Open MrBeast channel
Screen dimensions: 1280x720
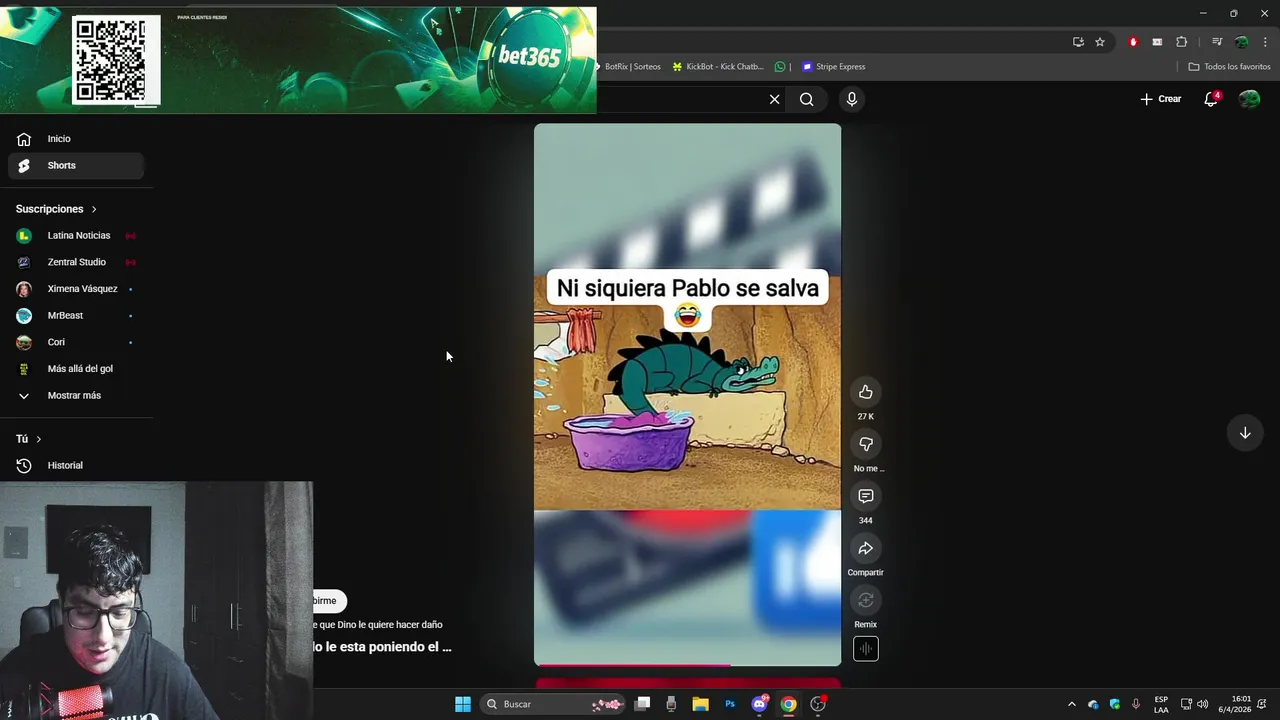pos(76,315)
